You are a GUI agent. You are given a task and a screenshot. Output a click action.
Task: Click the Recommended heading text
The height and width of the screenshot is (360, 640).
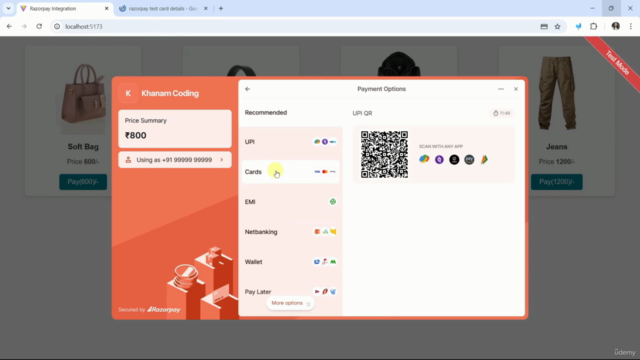pyautogui.click(x=266, y=113)
